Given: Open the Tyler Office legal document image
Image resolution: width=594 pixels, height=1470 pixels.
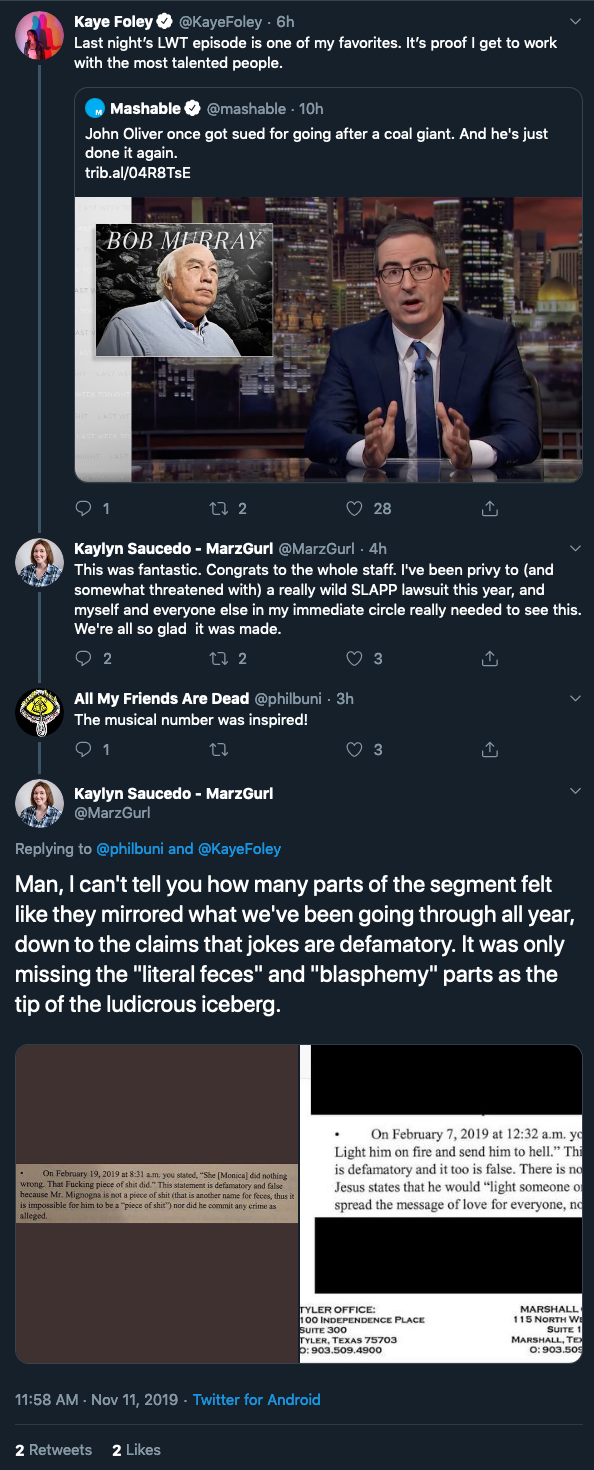Looking at the screenshot, I should point(441,1204).
